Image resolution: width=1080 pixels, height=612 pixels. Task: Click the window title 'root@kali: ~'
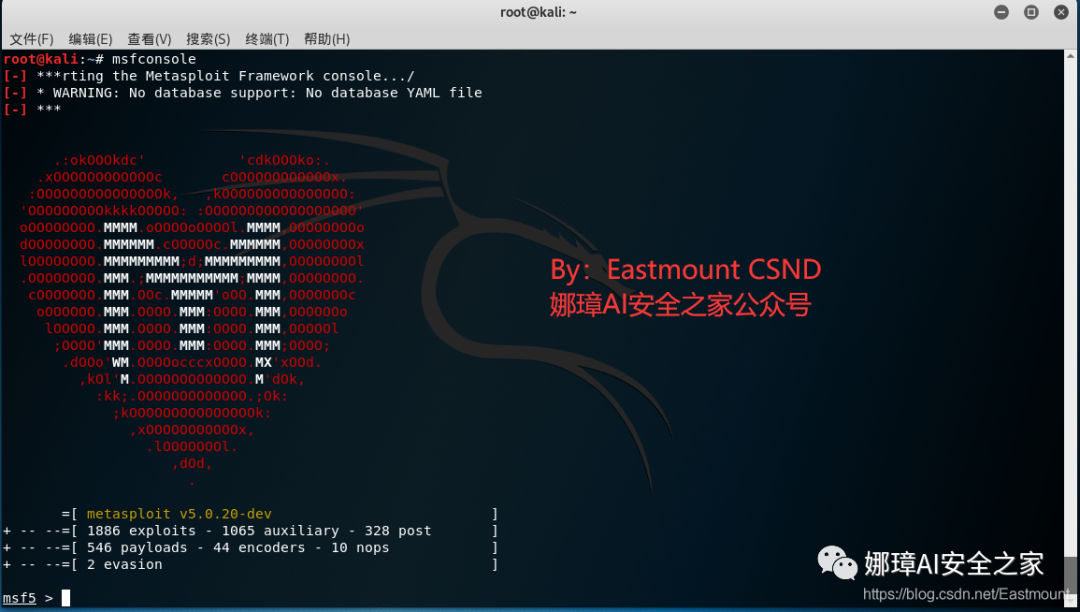tap(539, 12)
